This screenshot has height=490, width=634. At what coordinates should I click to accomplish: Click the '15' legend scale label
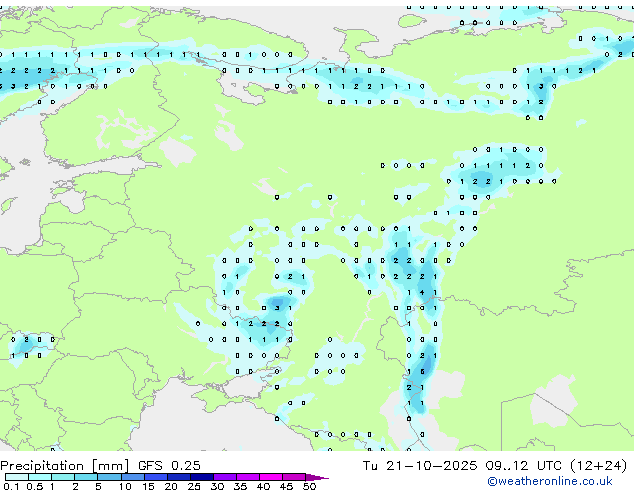point(148,486)
